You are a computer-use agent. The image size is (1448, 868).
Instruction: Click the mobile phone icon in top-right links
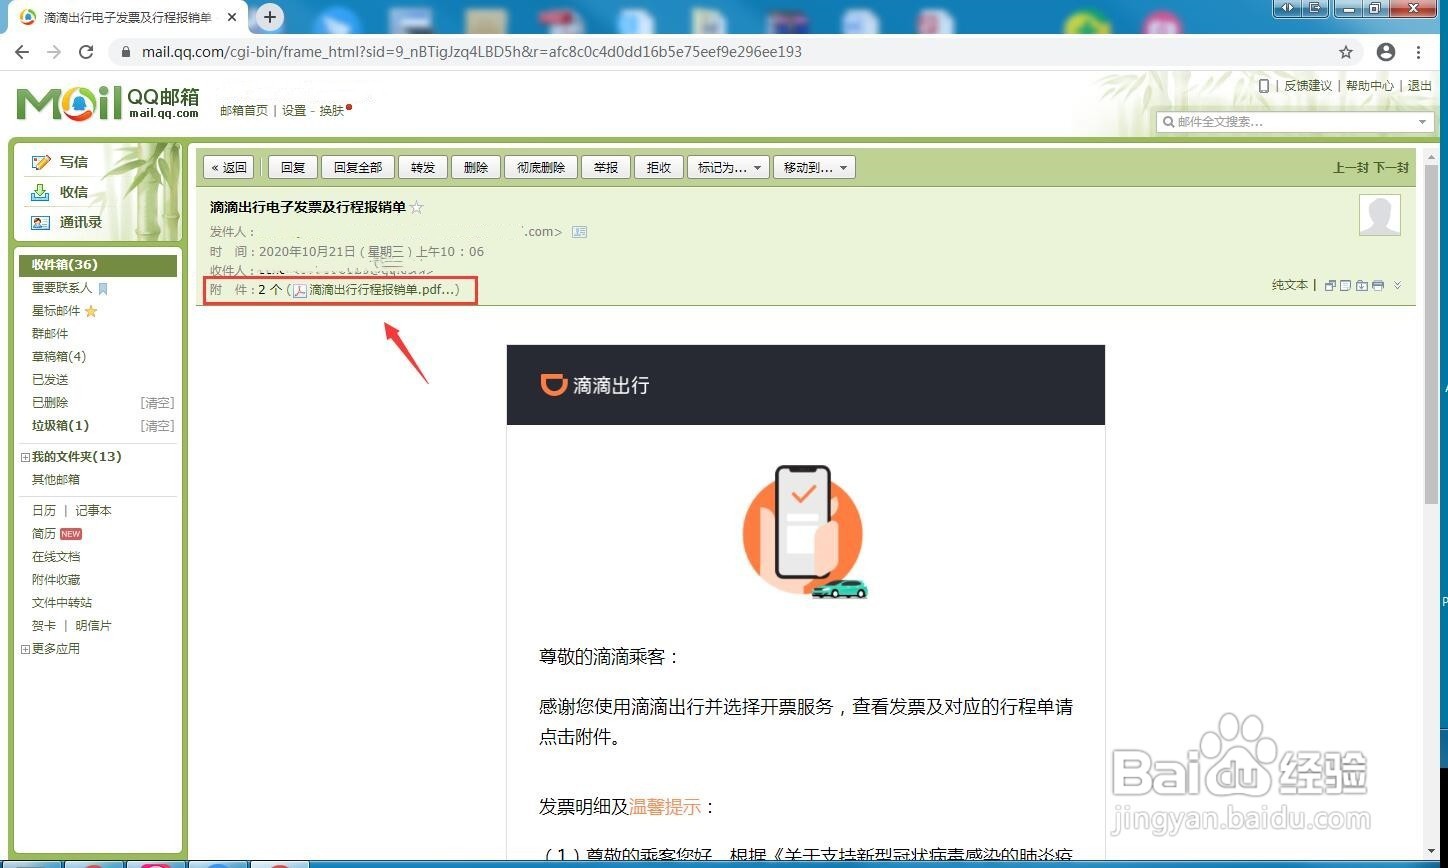pos(1264,86)
